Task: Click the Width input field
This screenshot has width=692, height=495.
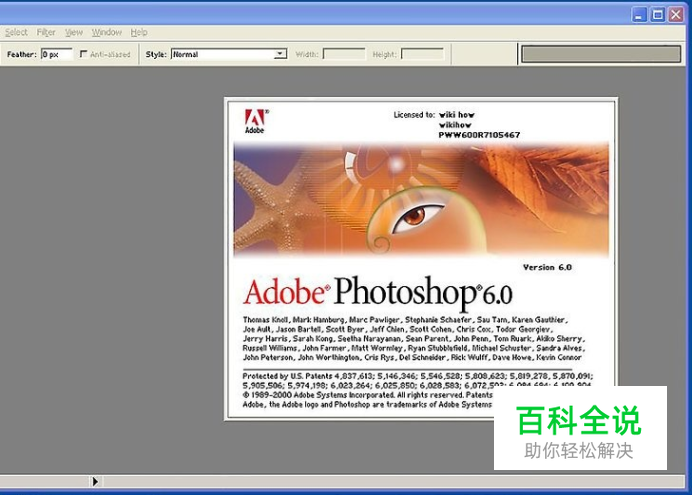Action: coord(344,54)
